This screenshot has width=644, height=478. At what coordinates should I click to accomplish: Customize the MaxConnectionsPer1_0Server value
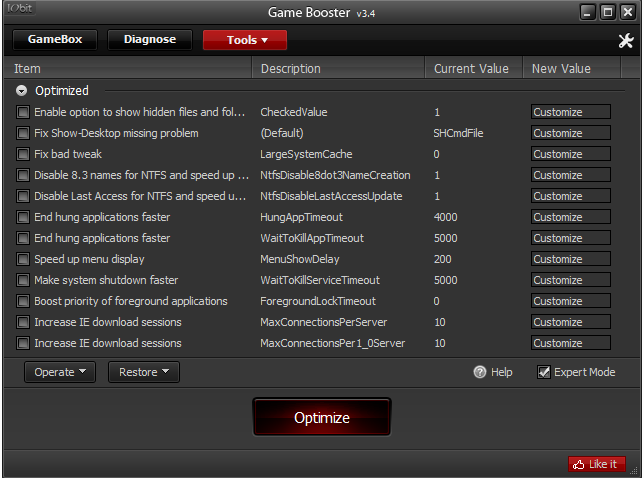click(x=570, y=343)
